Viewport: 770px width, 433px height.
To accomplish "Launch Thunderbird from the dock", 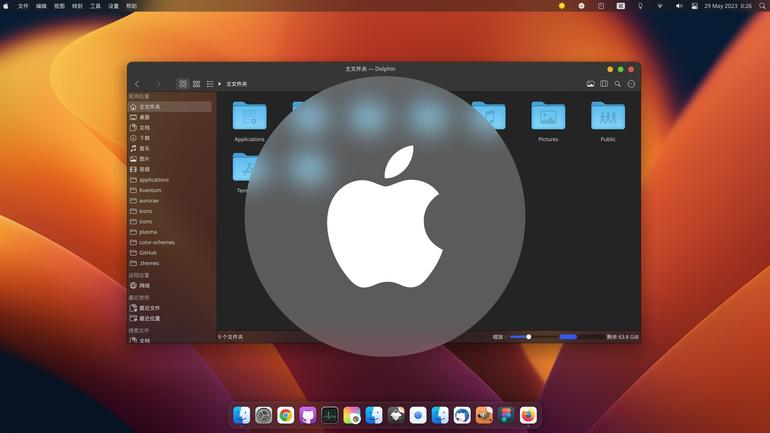I will tap(462, 415).
